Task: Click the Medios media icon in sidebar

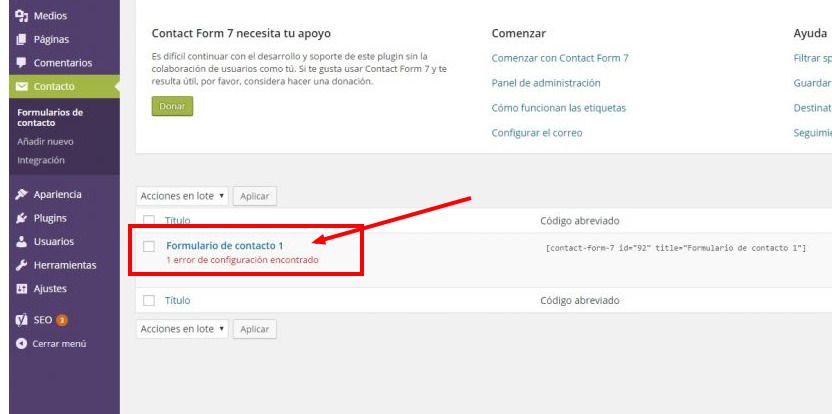Action: (21, 16)
